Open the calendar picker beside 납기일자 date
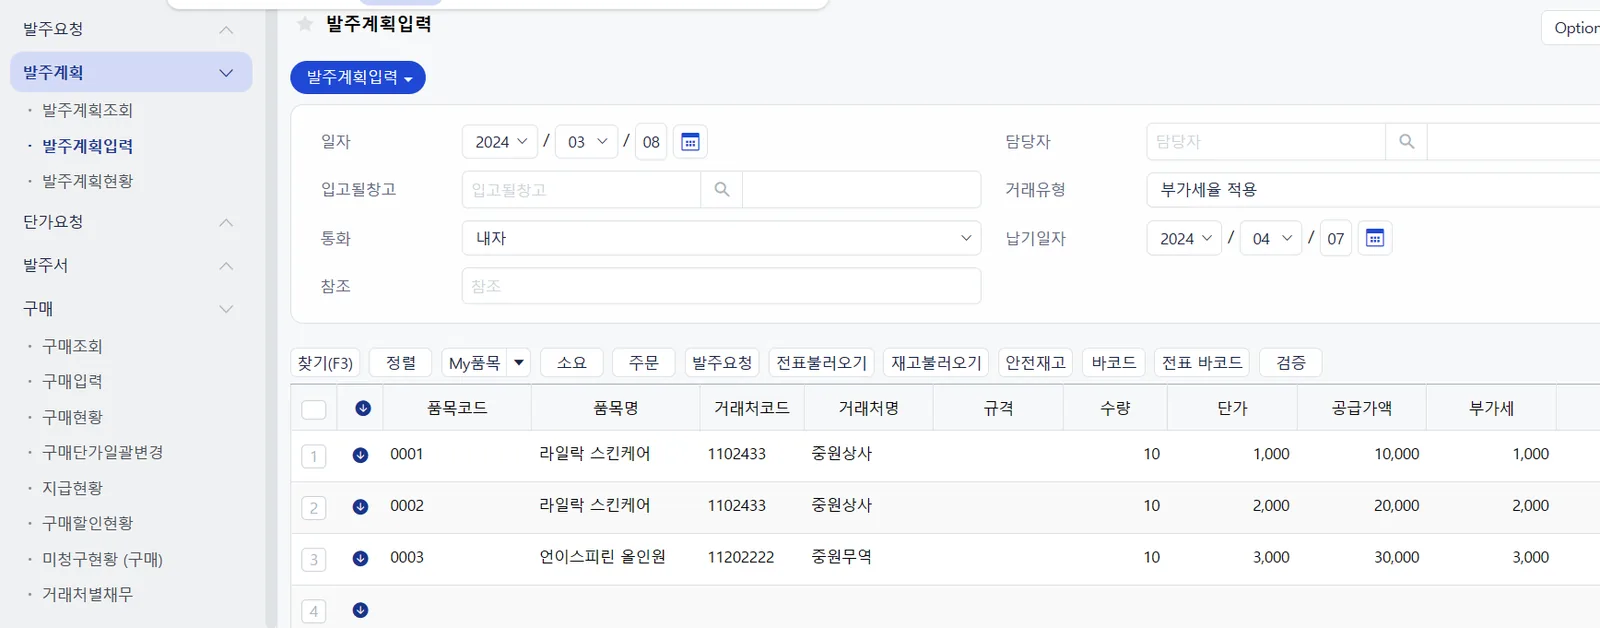The width and height of the screenshot is (1600, 628). click(x=1375, y=238)
